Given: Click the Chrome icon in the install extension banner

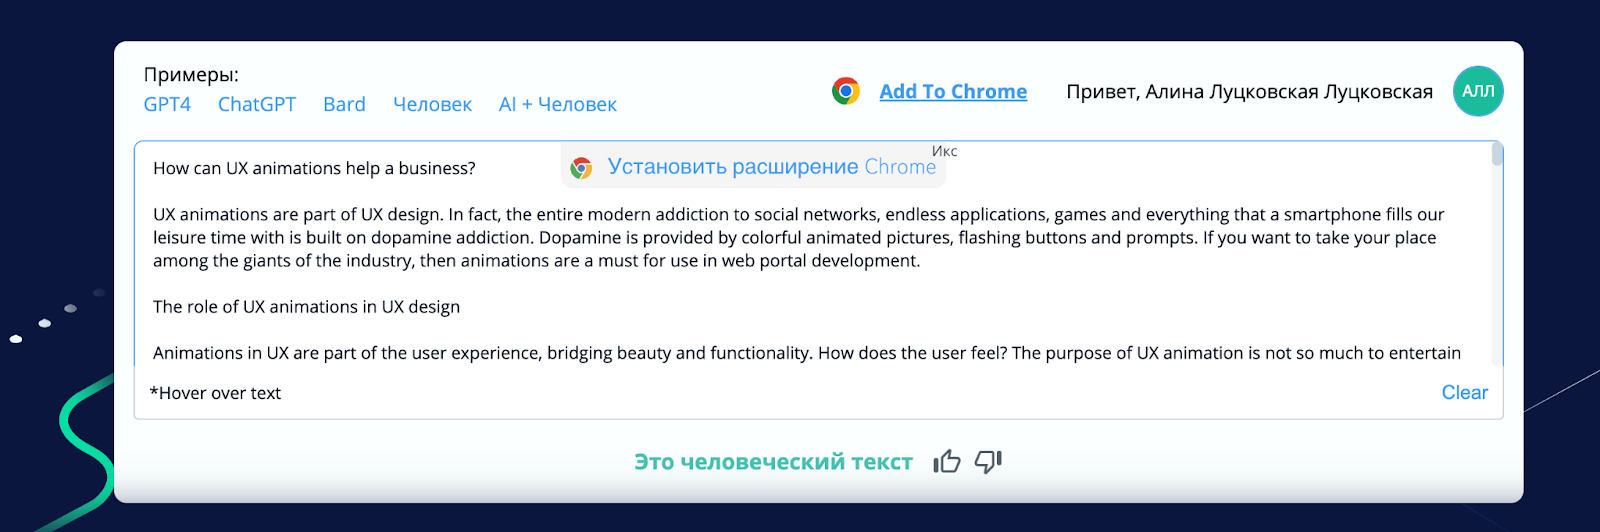Looking at the screenshot, I should coord(581,168).
